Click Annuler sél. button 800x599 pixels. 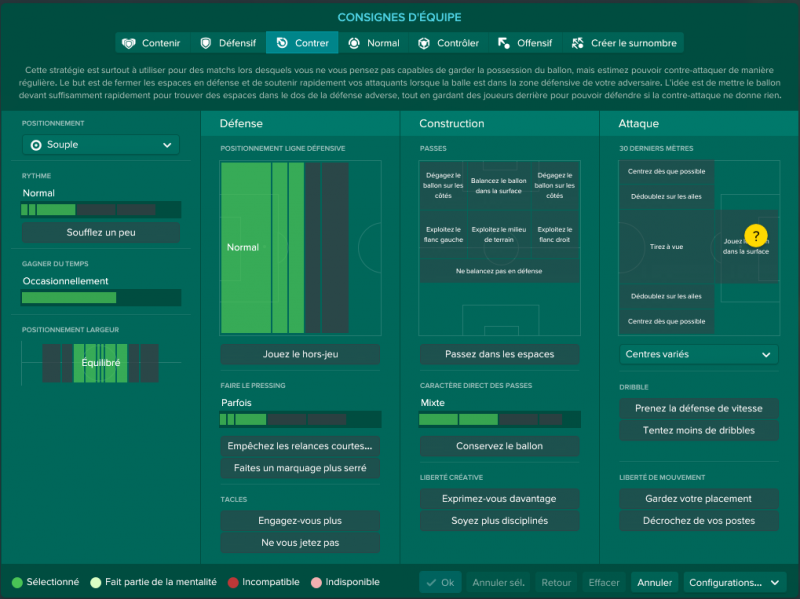click(x=498, y=583)
